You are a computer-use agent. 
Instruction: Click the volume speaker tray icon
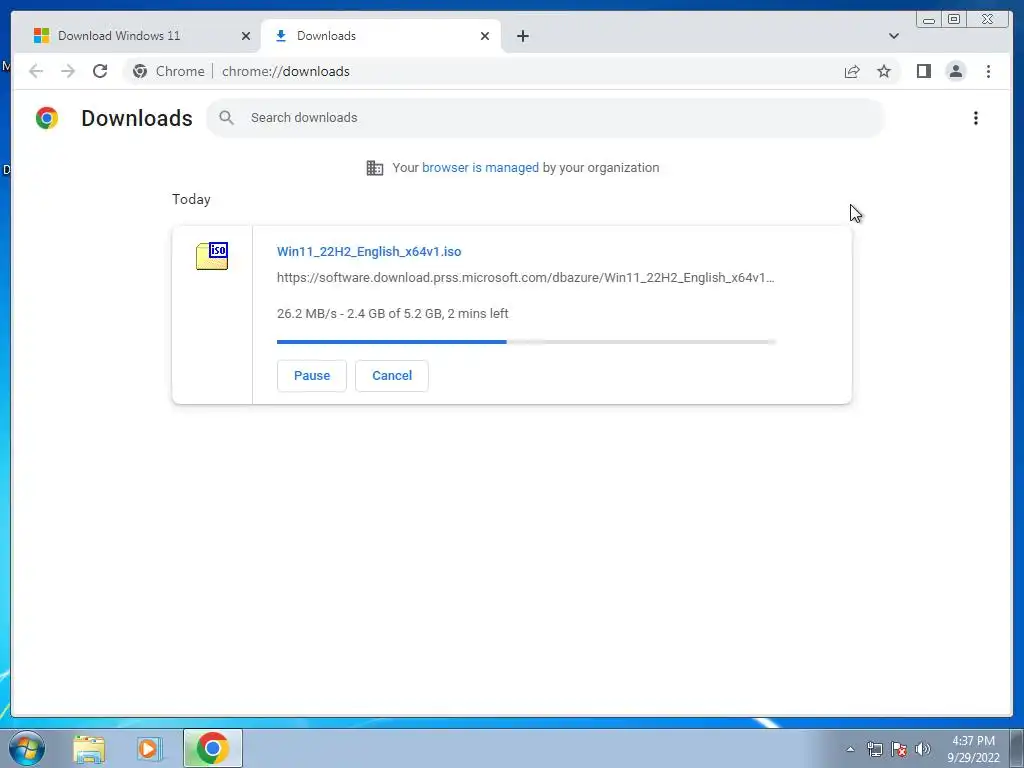click(922, 749)
